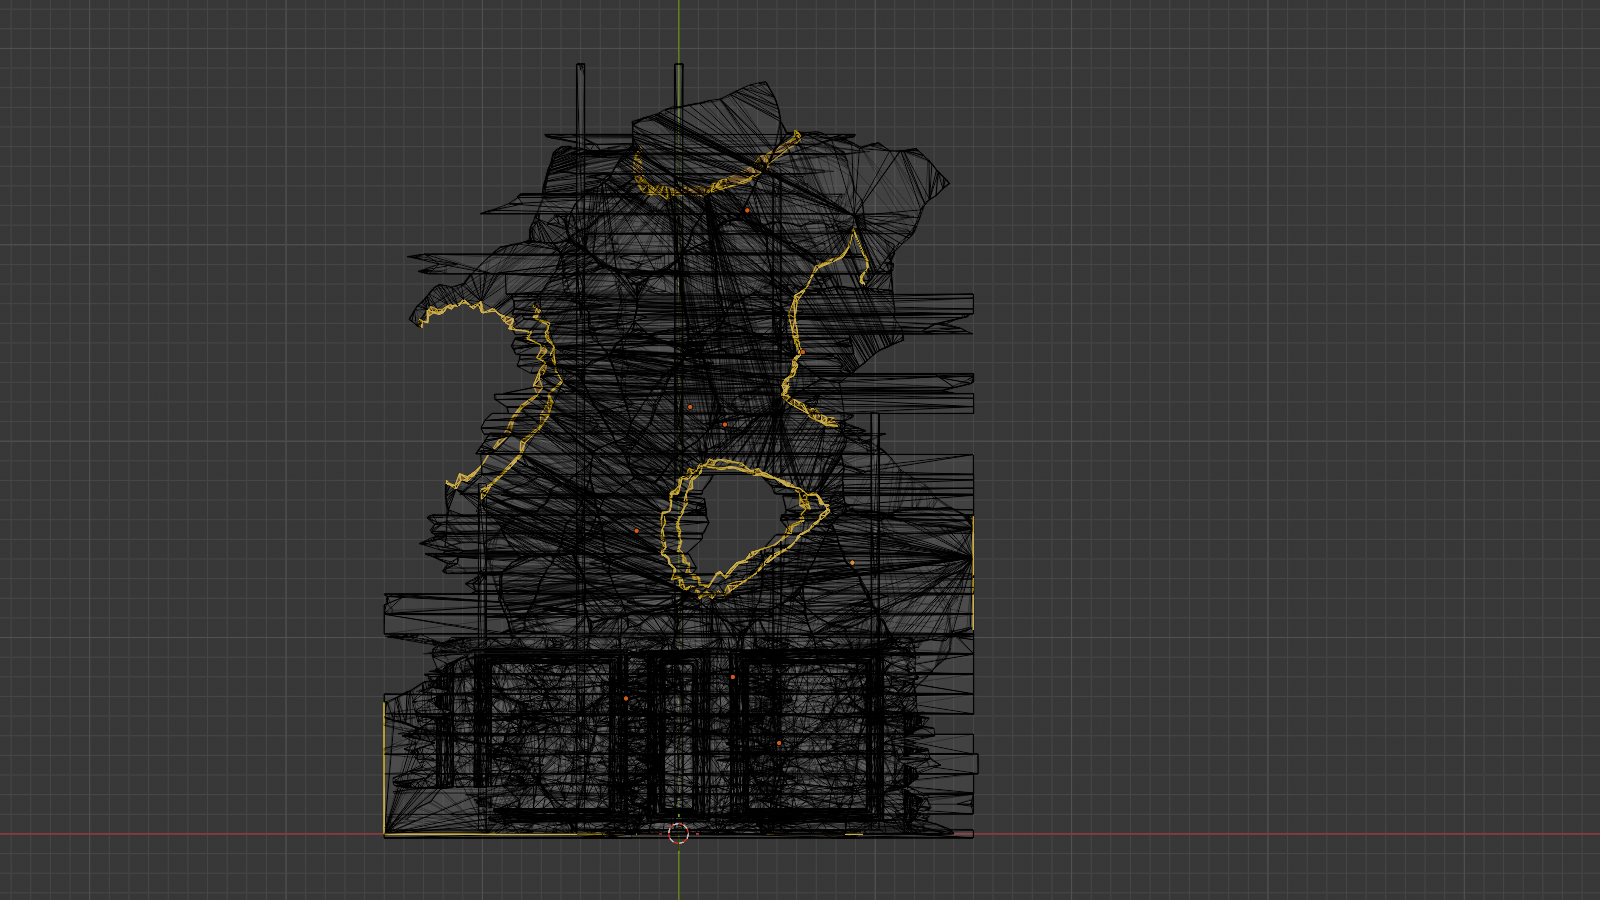Select the tall vertical pole at top left
The width and height of the screenshot is (1600, 900).
coord(580,100)
